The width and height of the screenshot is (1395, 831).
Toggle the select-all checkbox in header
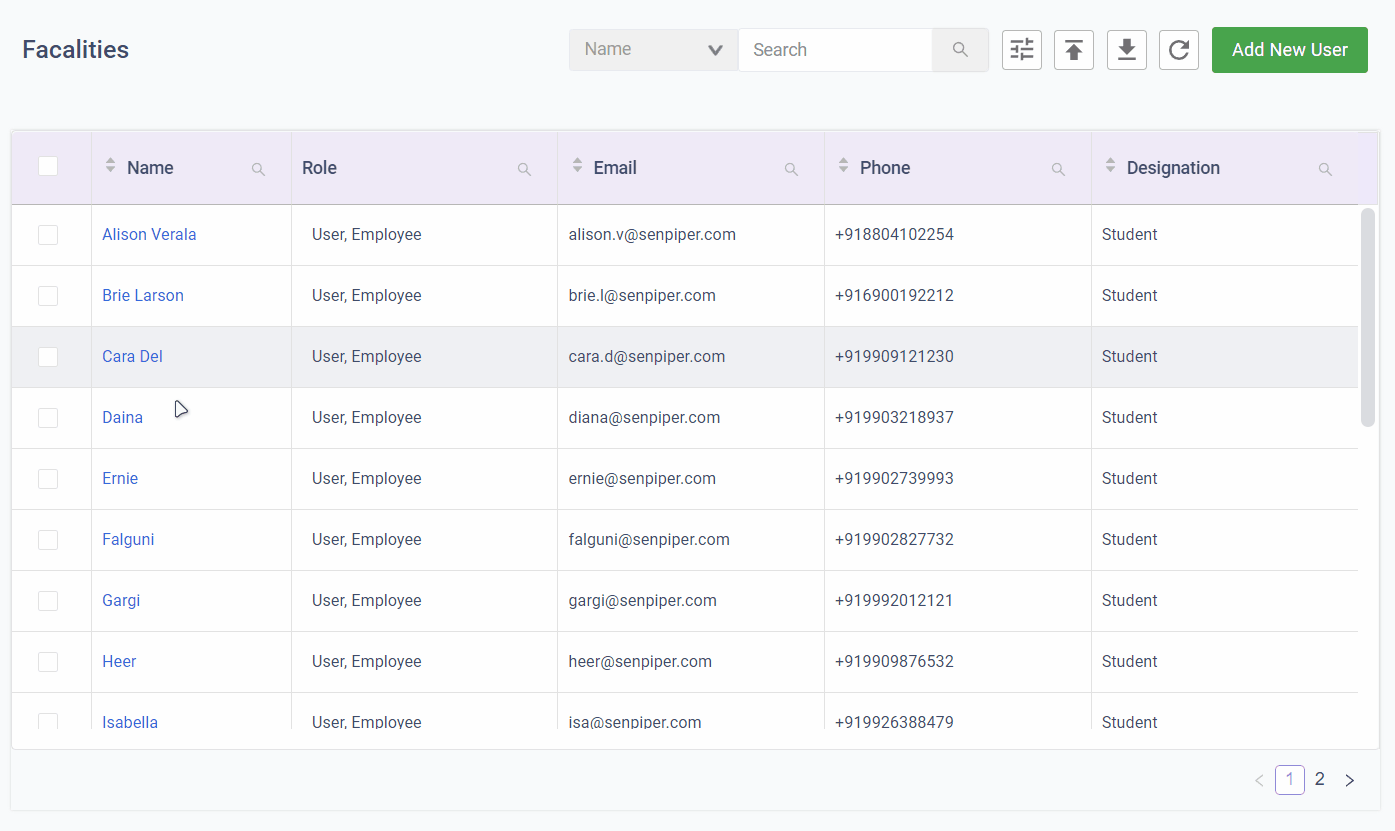coord(48,166)
